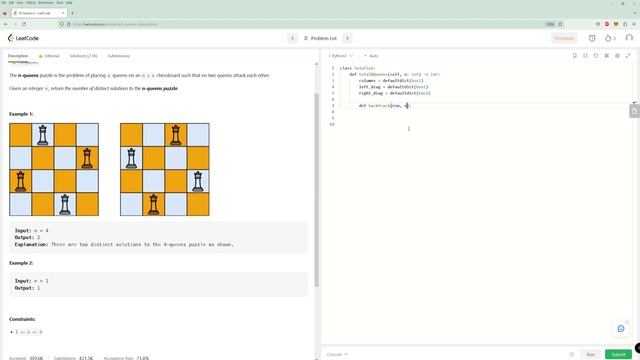Click code line 5 right_diag
Image resolution: width=640 pixels, height=360 pixels.
(x=395, y=93)
